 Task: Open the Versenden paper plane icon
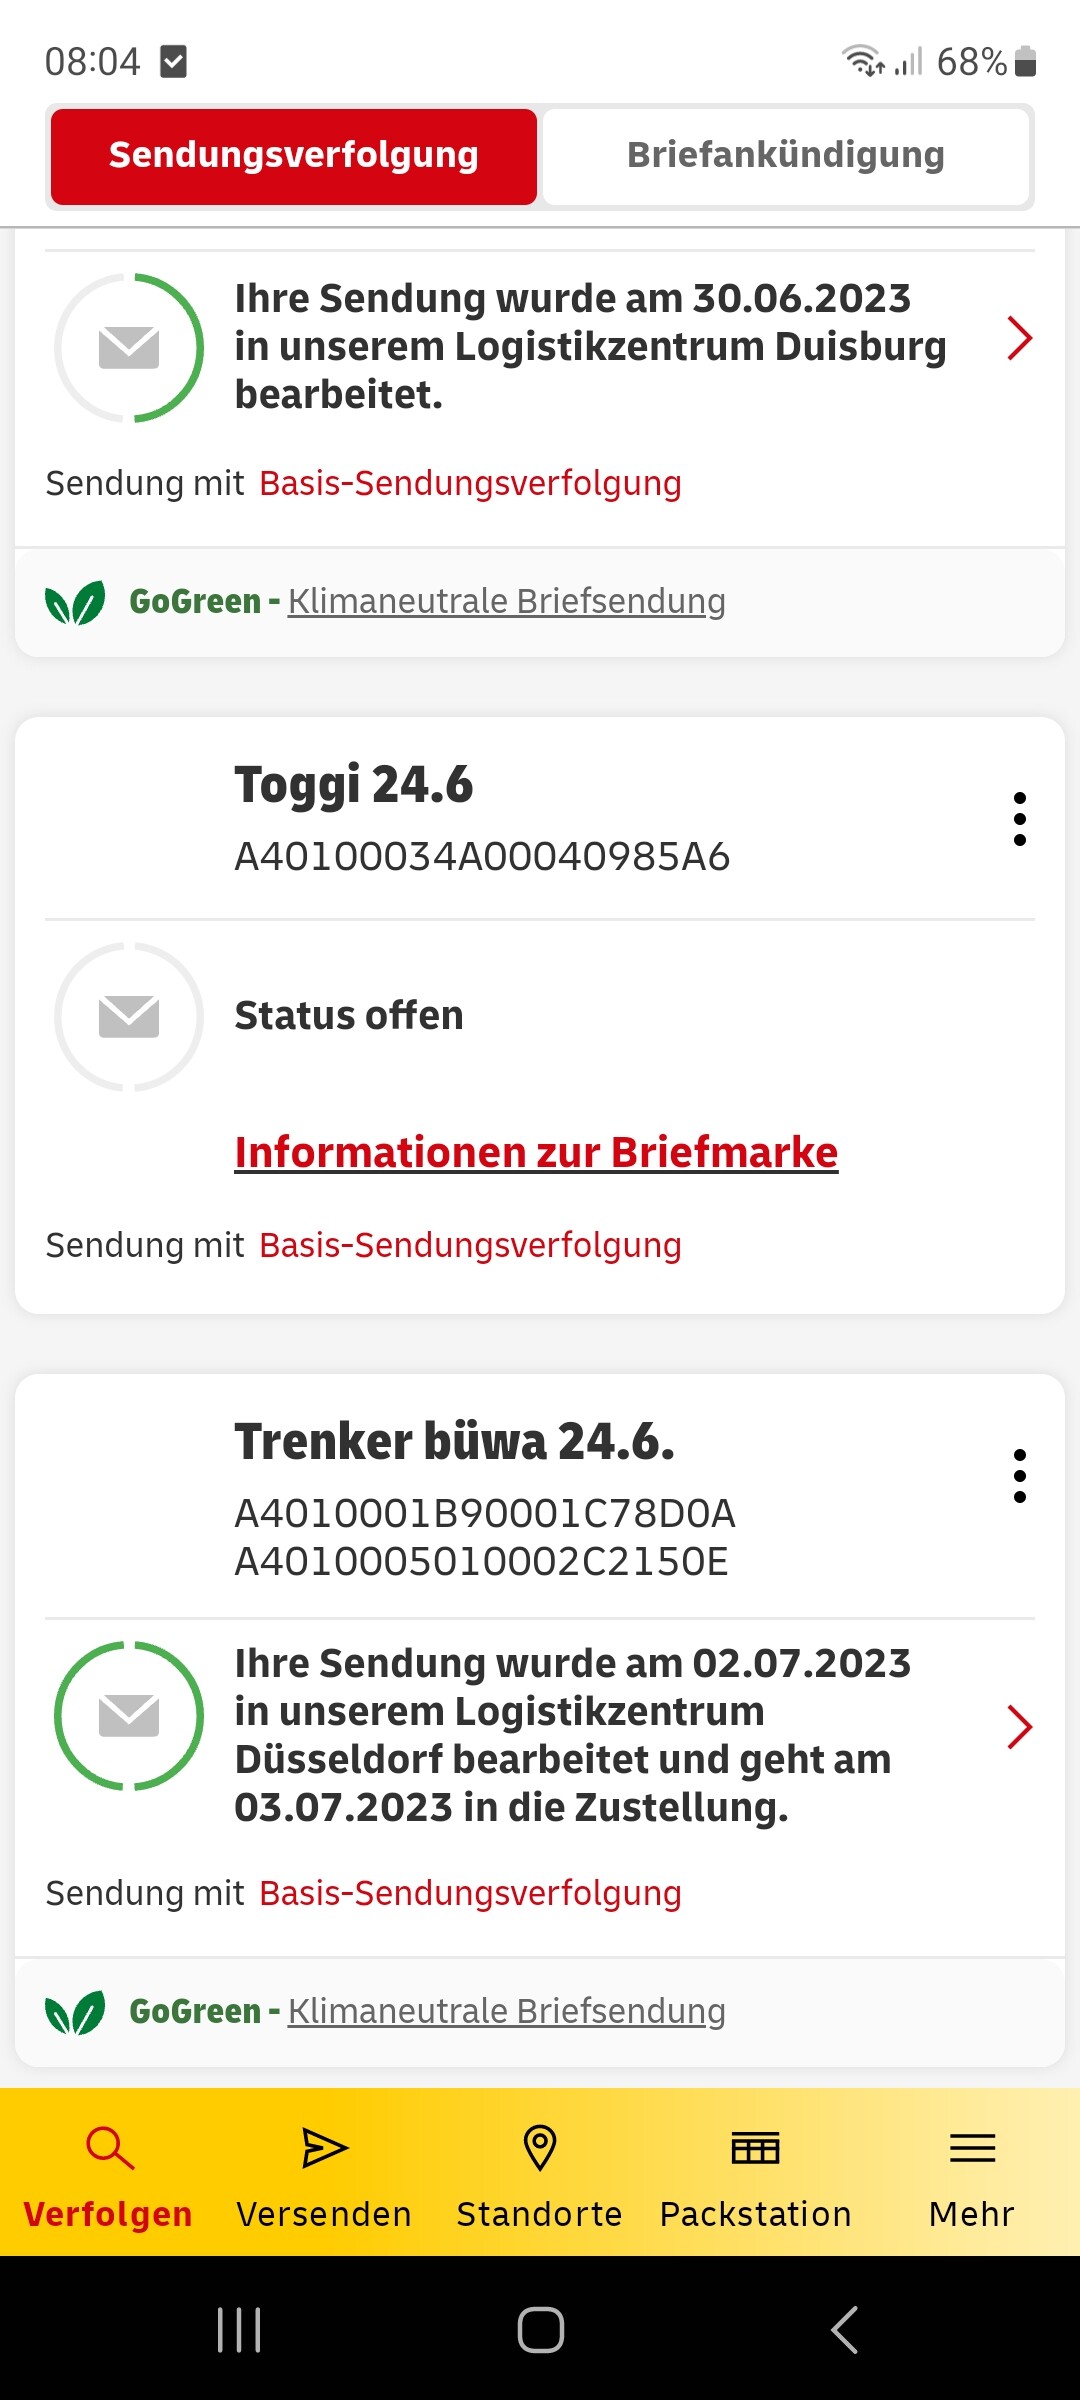[x=324, y=2148]
